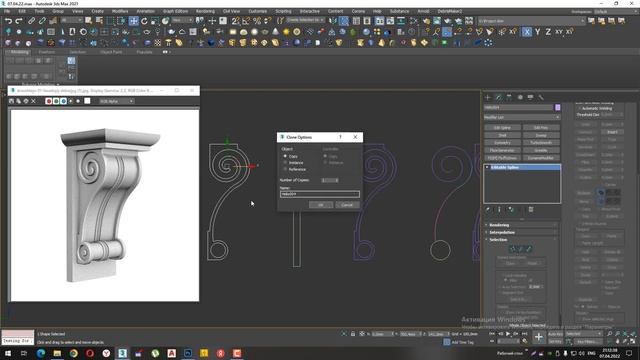
Task: Open the Modifiers menu
Action: click(120, 11)
